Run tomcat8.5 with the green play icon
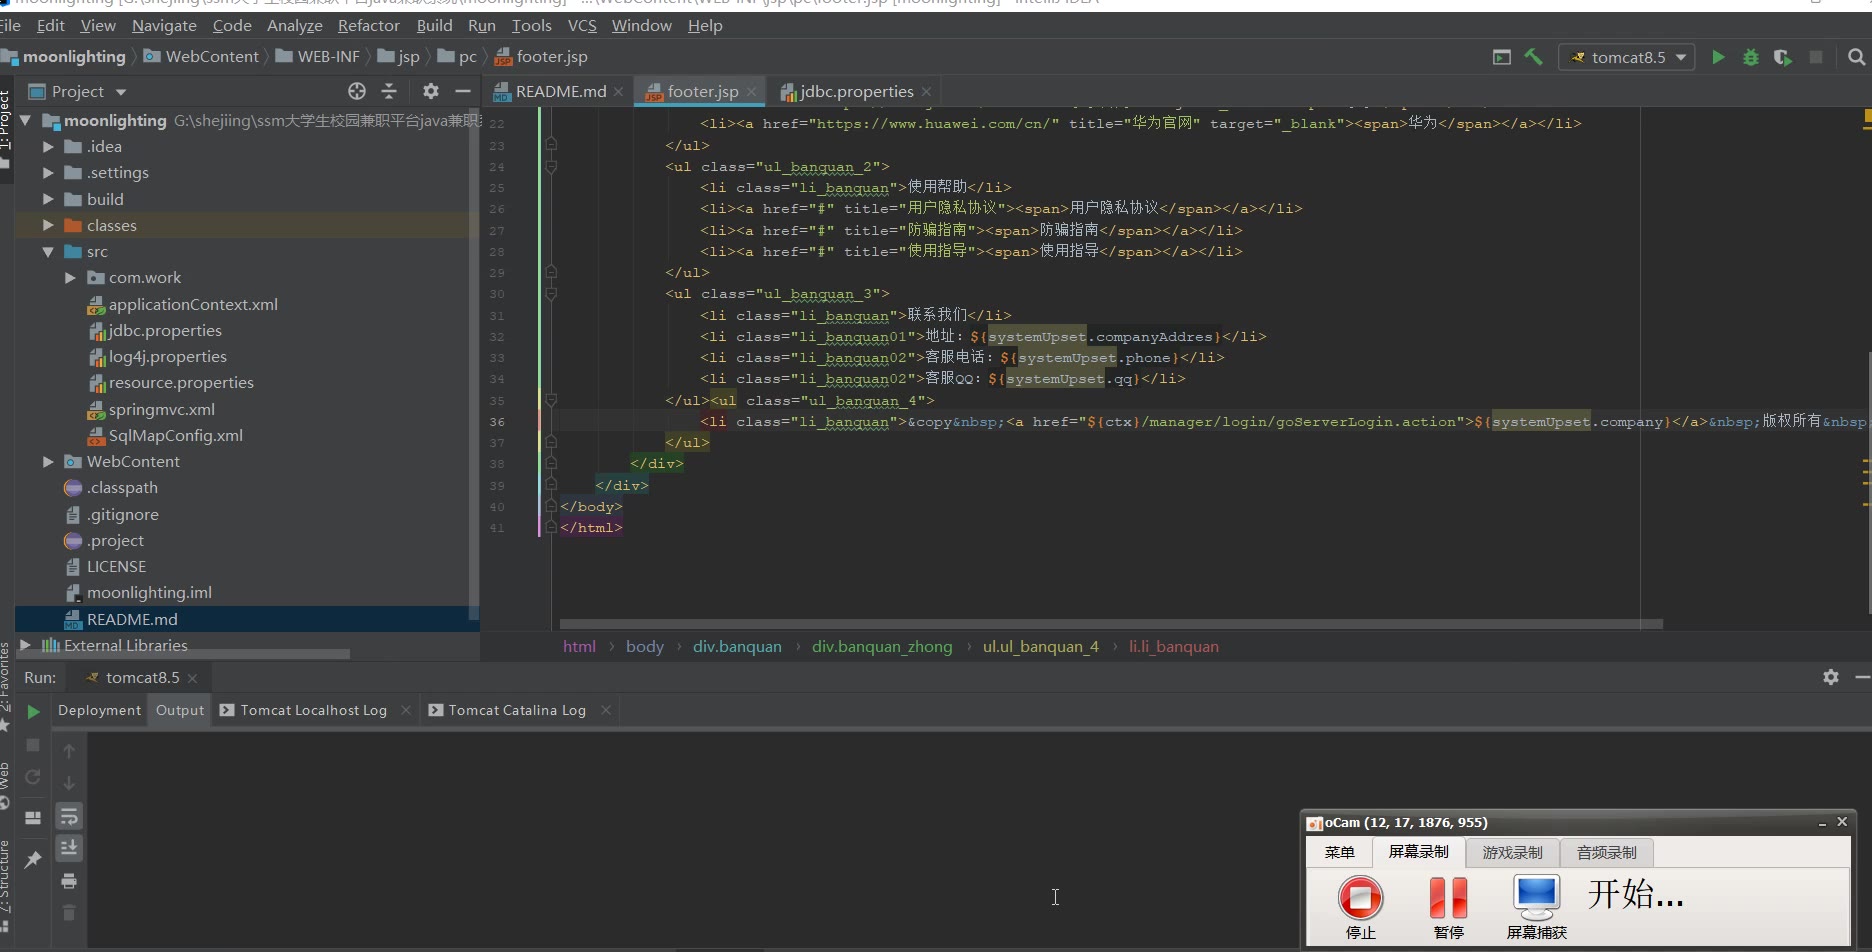This screenshot has height=952, width=1872. (x=1718, y=57)
